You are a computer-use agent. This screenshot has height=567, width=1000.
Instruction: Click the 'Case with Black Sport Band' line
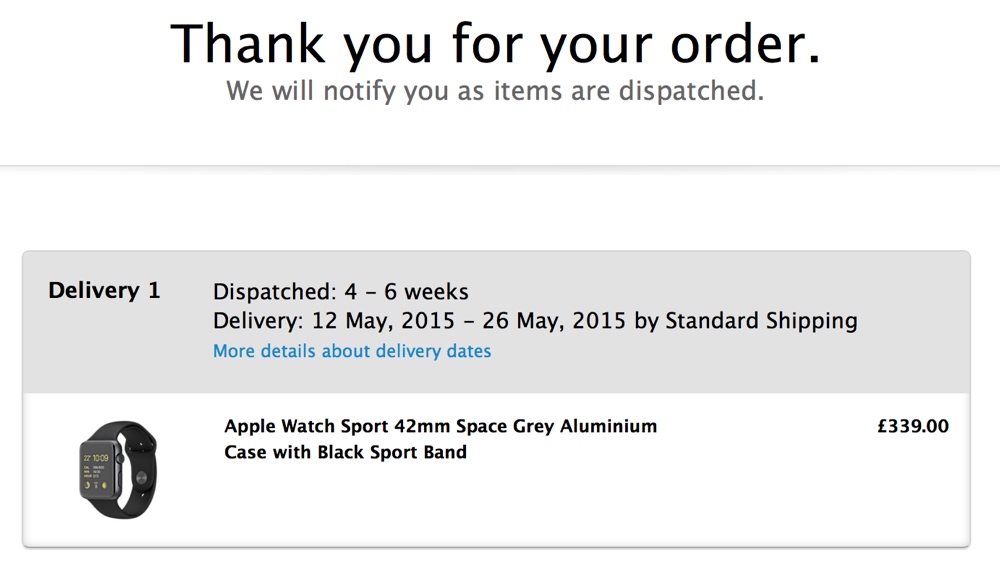(345, 452)
